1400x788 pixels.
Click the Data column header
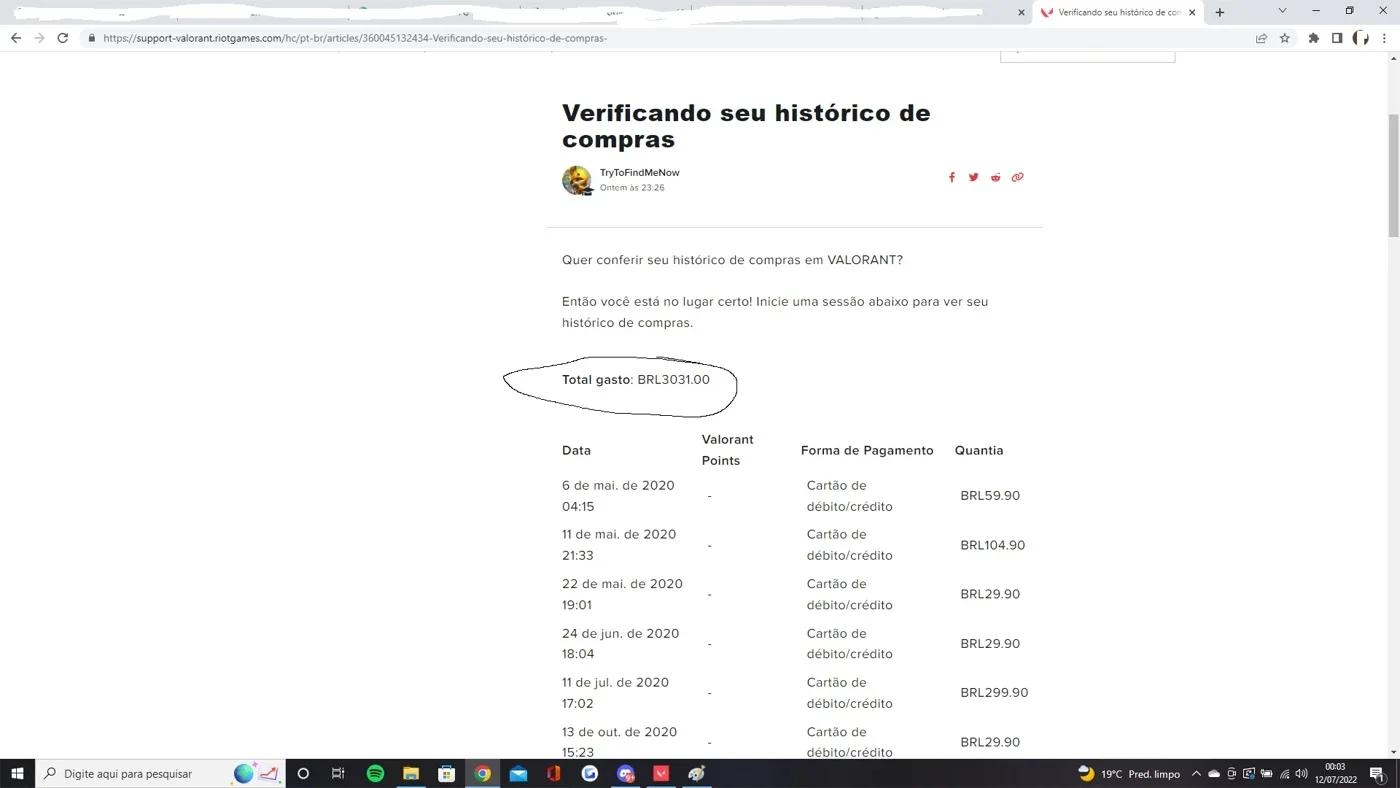pos(576,450)
